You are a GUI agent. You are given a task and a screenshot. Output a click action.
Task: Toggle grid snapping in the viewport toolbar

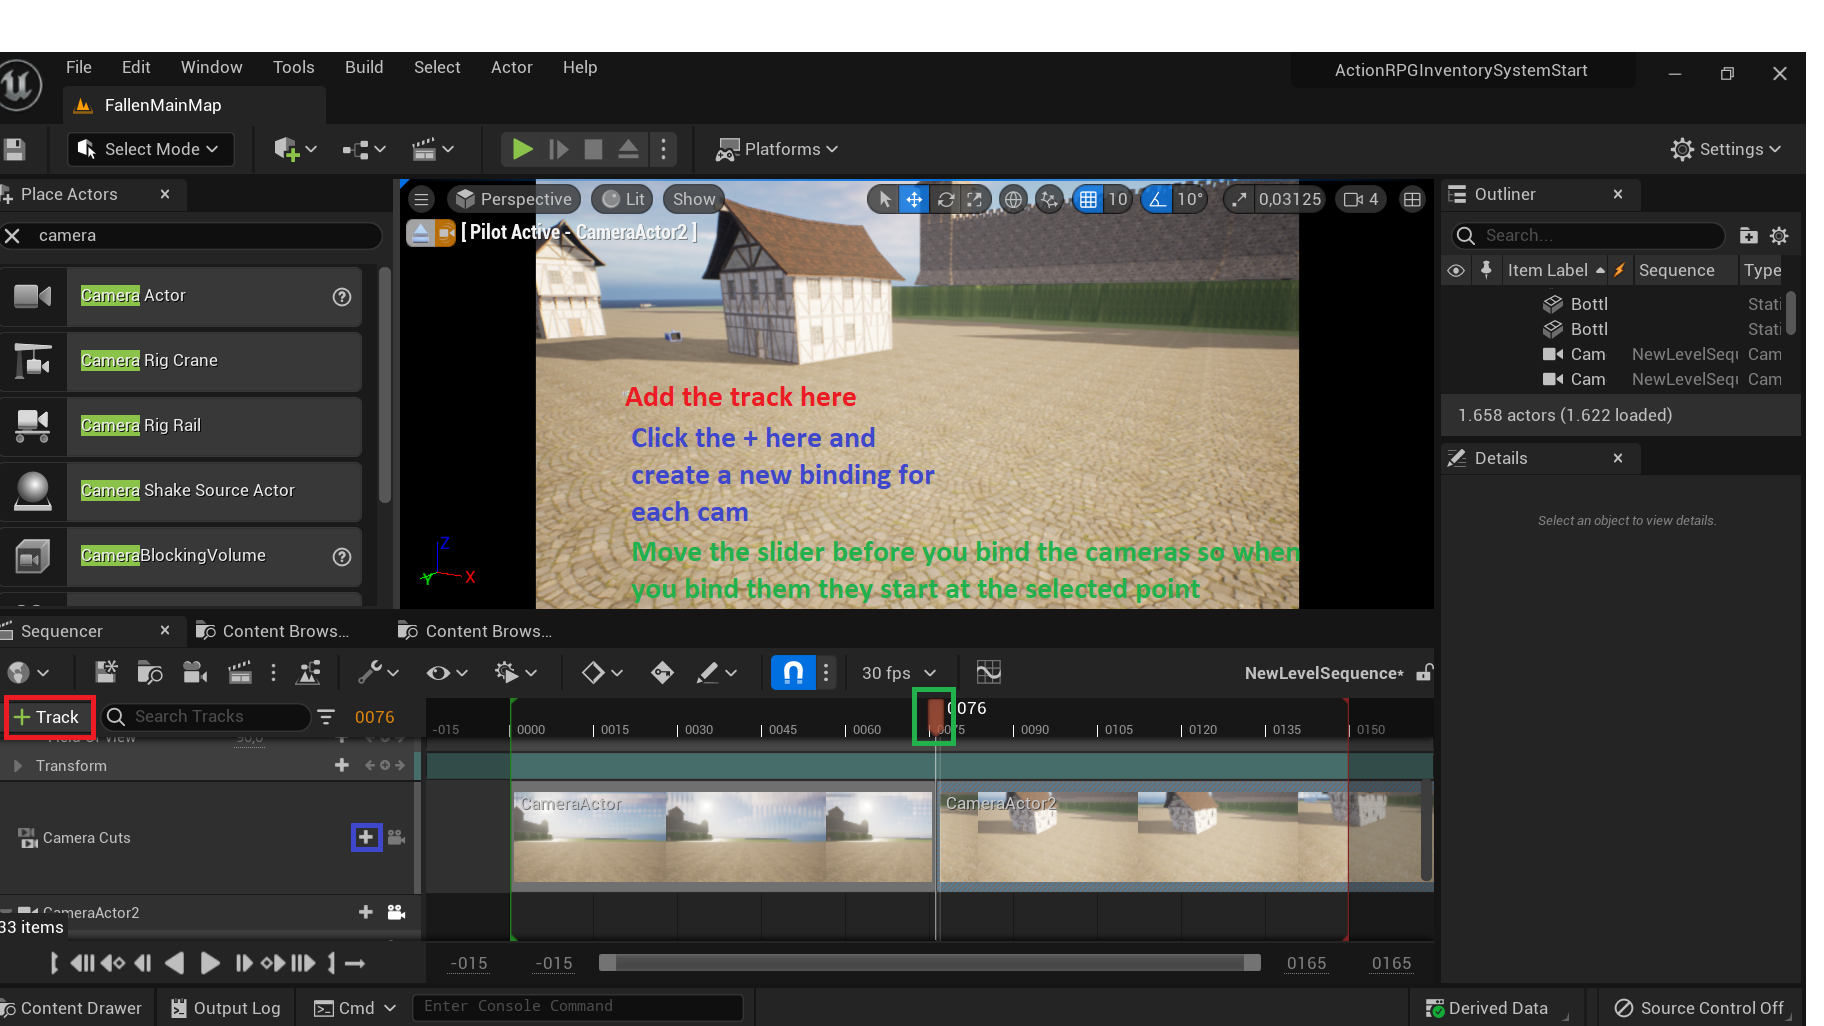1088,199
